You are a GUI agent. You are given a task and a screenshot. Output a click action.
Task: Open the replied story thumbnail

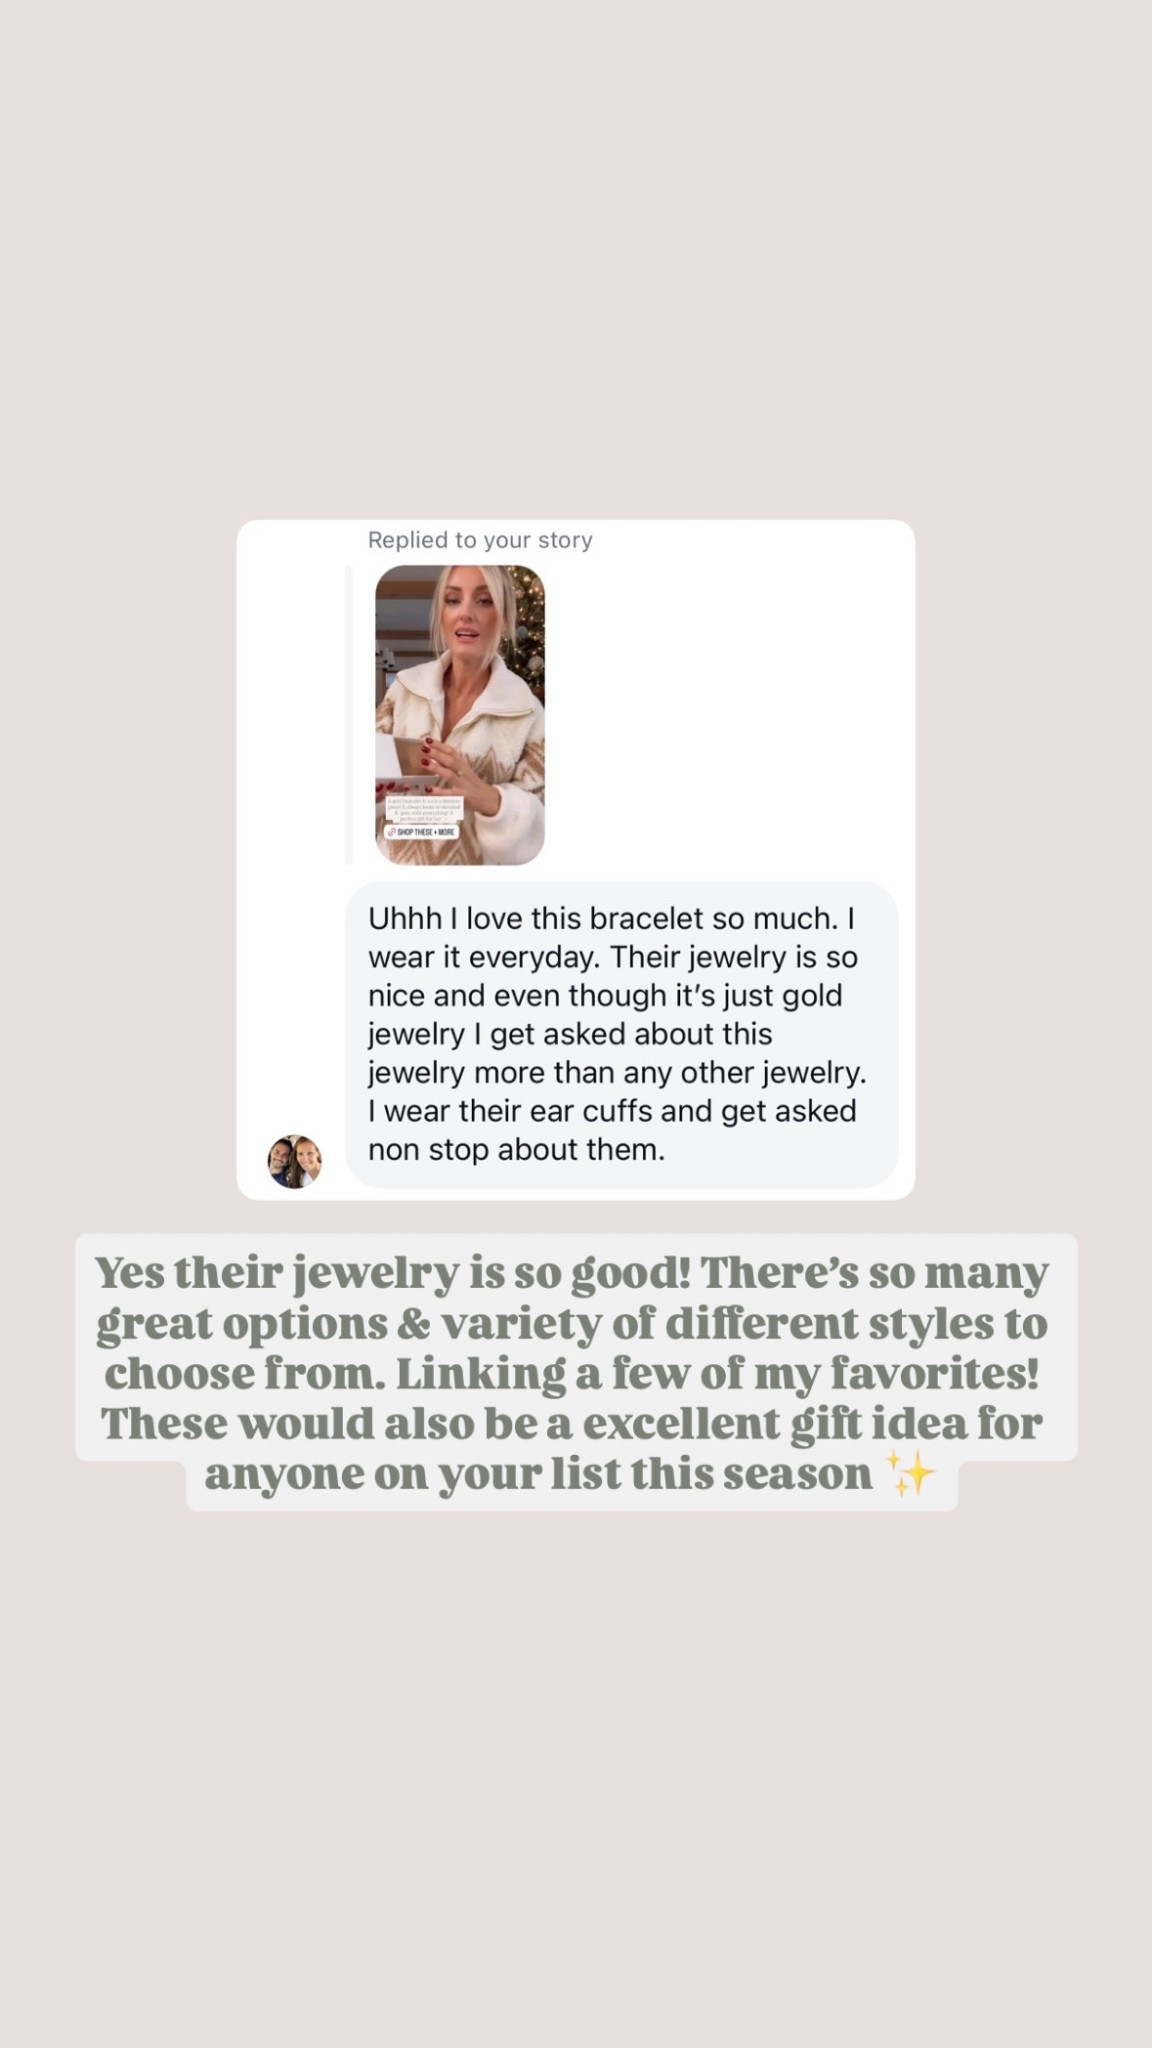click(460, 715)
